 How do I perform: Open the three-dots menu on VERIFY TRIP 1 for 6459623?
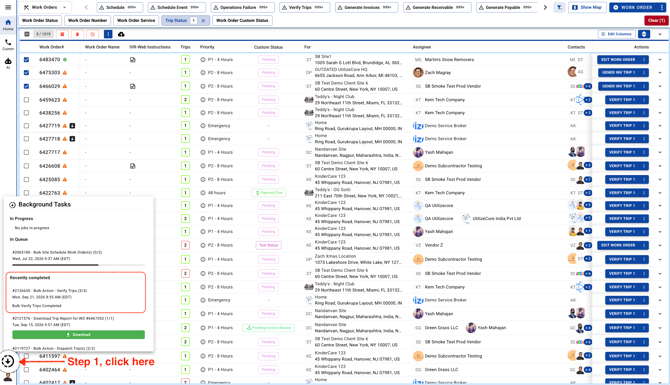coord(644,100)
